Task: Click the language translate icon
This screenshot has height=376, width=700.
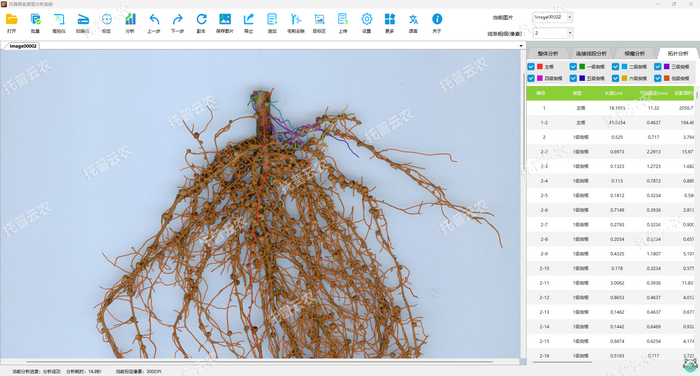Action: coord(413,19)
